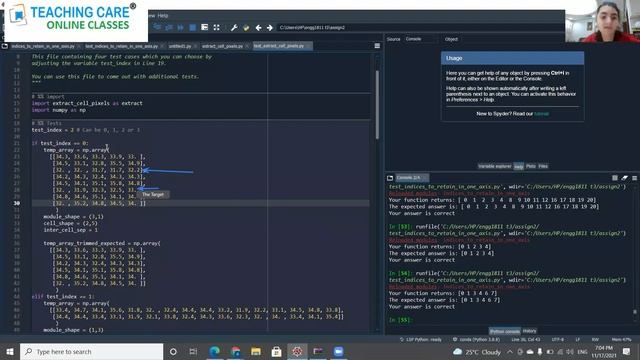
Task: Click the Continue execution double-arrow icon
Action: tap(180, 27)
